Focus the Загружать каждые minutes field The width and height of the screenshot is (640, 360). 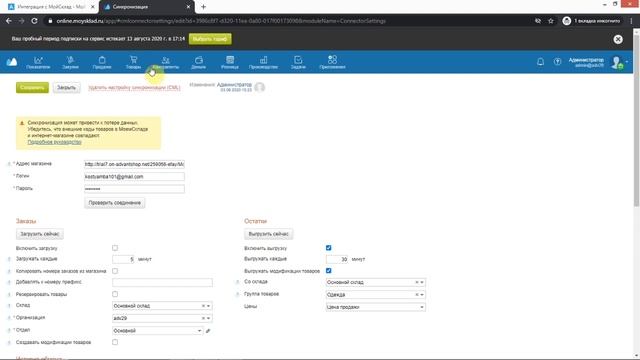coord(123,259)
